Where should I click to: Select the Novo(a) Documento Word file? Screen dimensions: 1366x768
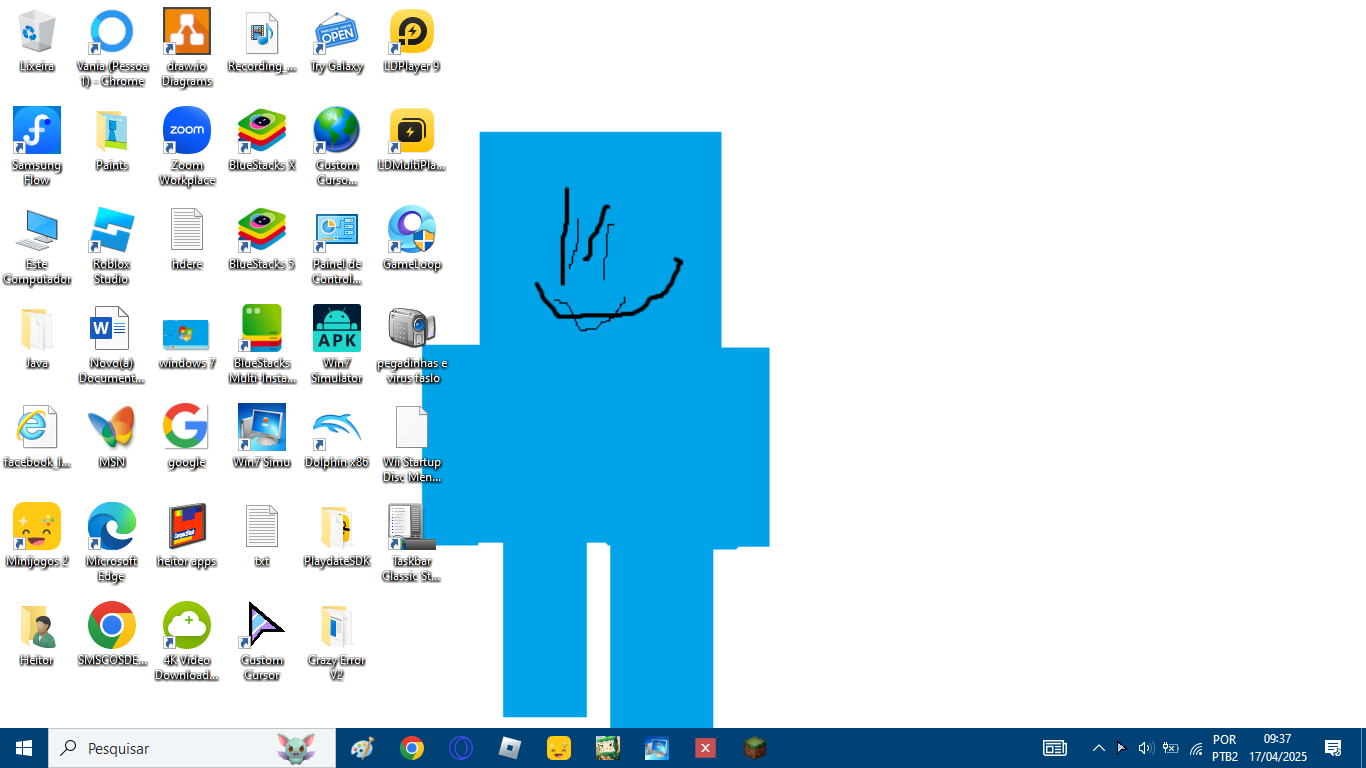click(112, 345)
